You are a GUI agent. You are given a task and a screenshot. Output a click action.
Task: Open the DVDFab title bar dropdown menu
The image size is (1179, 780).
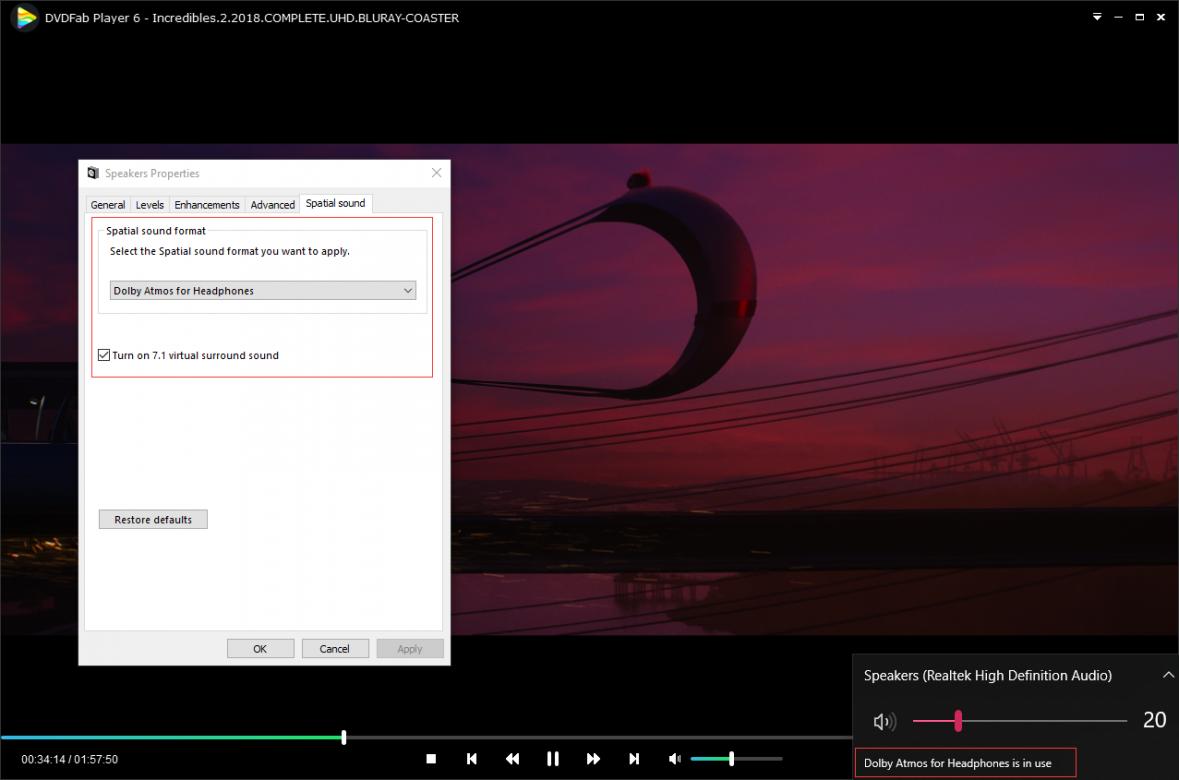tap(1097, 17)
